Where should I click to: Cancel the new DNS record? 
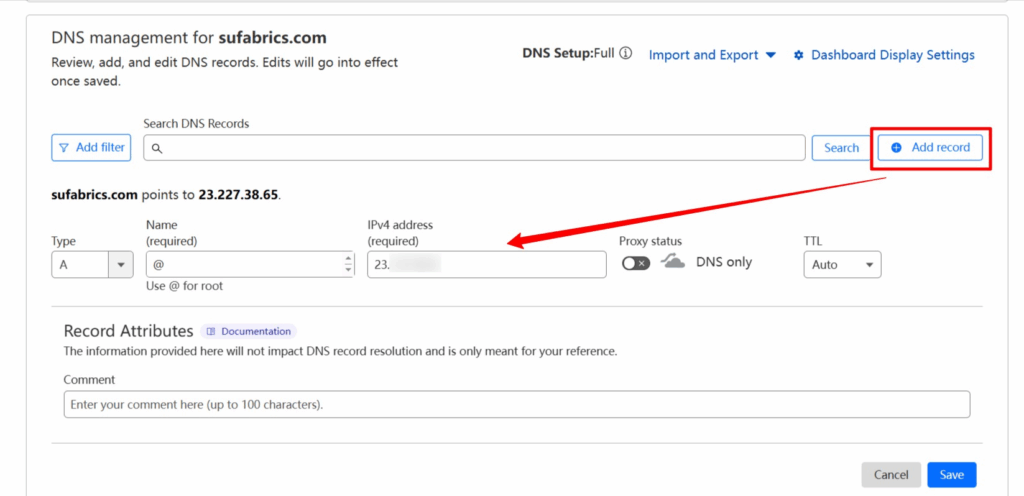tap(890, 475)
